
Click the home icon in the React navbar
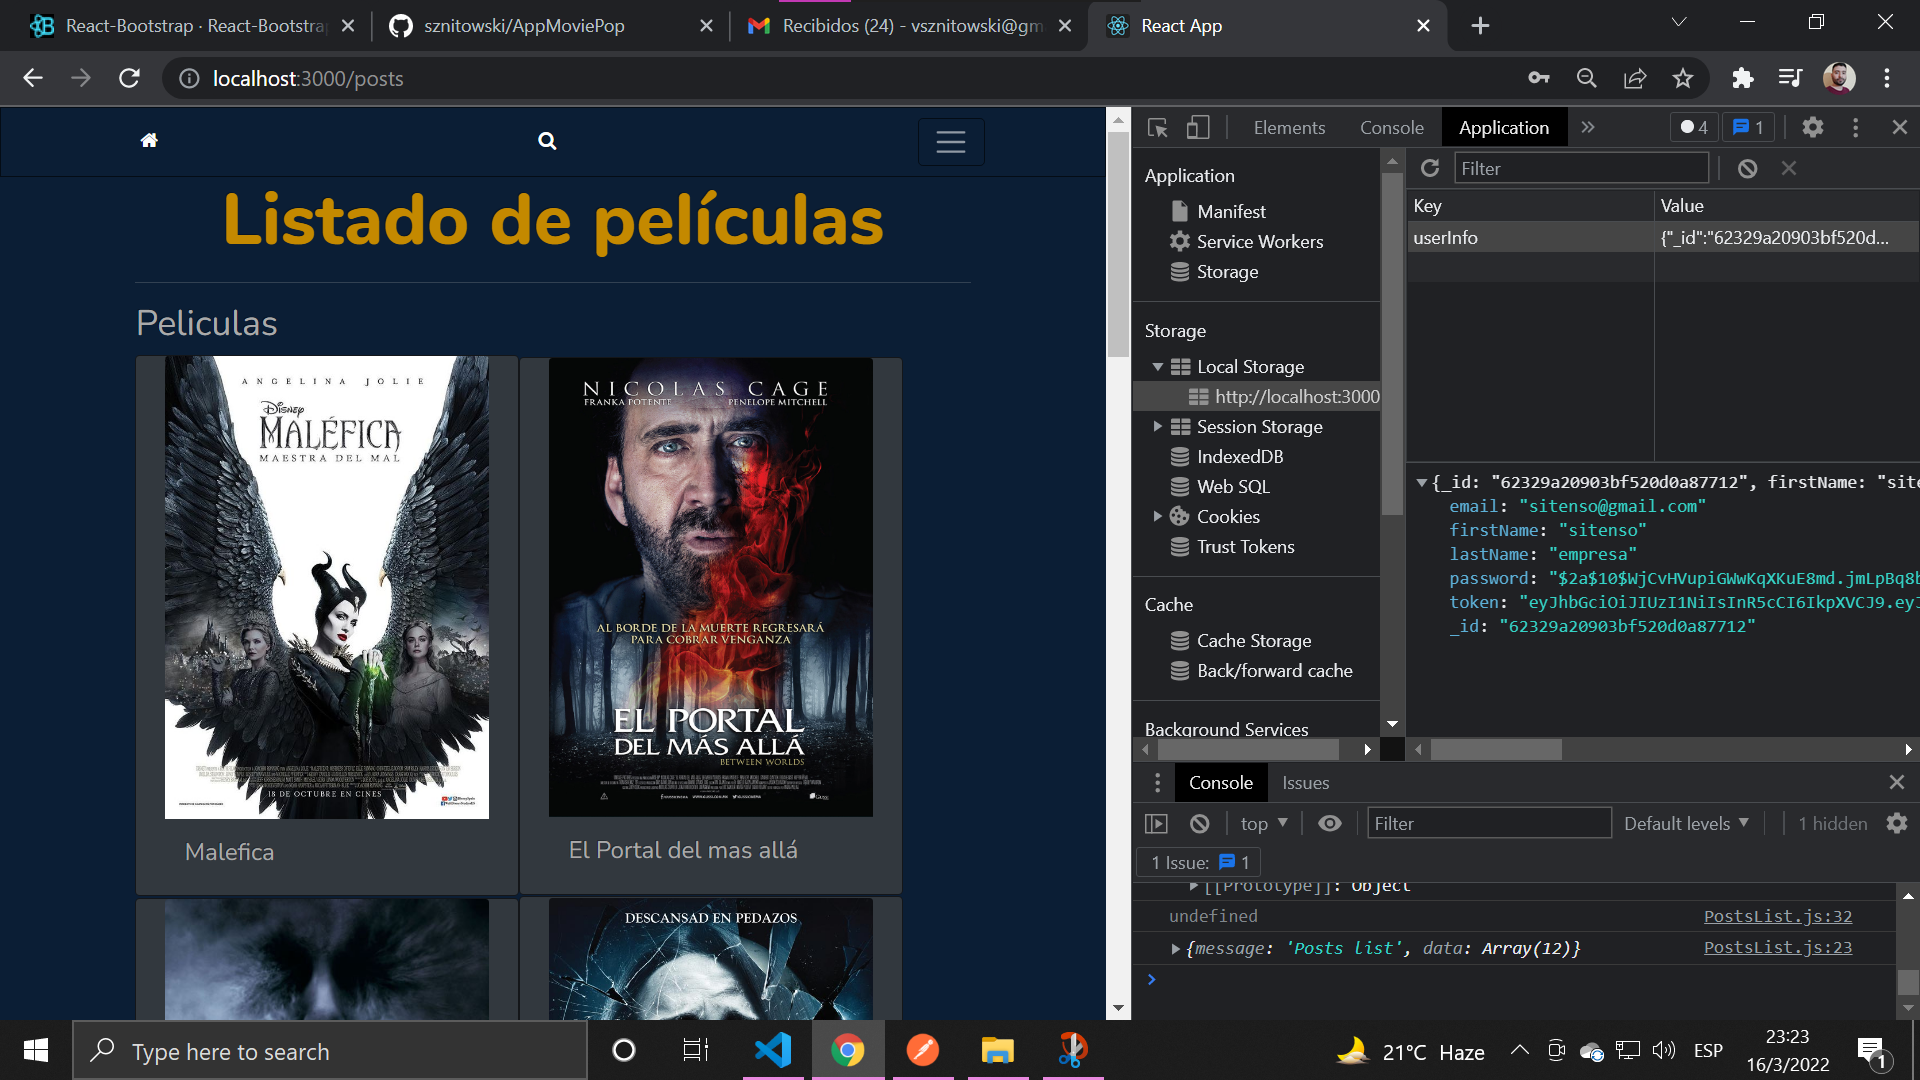point(149,140)
